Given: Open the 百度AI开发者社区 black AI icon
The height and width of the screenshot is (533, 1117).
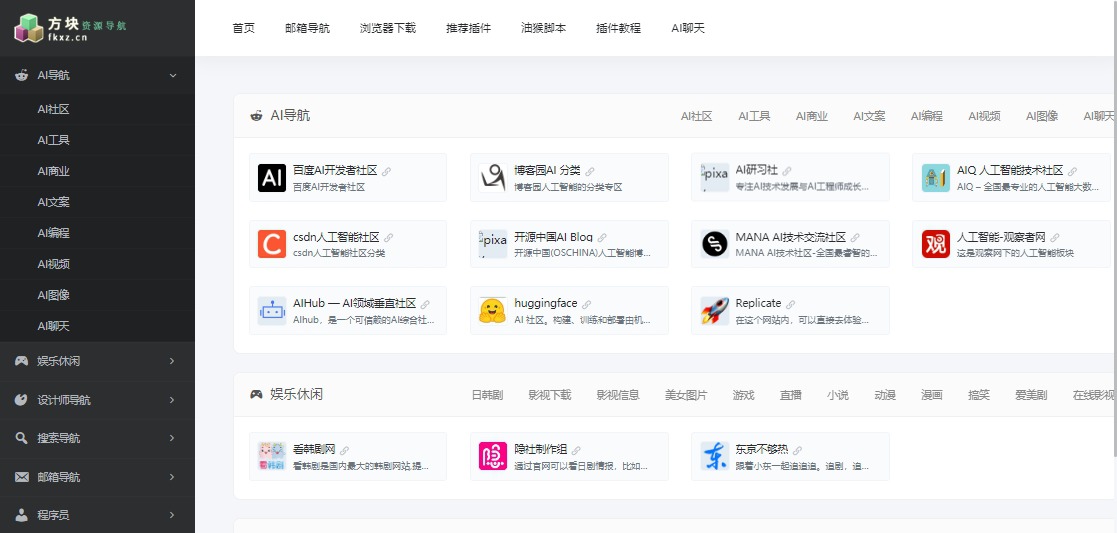Looking at the screenshot, I should (x=271, y=178).
